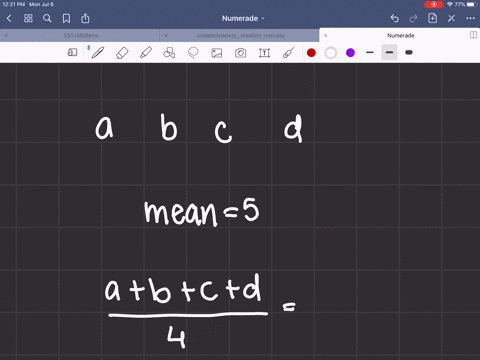Select the Shapes tool
Viewport: 480px width, 360px height.
(x=169, y=53)
